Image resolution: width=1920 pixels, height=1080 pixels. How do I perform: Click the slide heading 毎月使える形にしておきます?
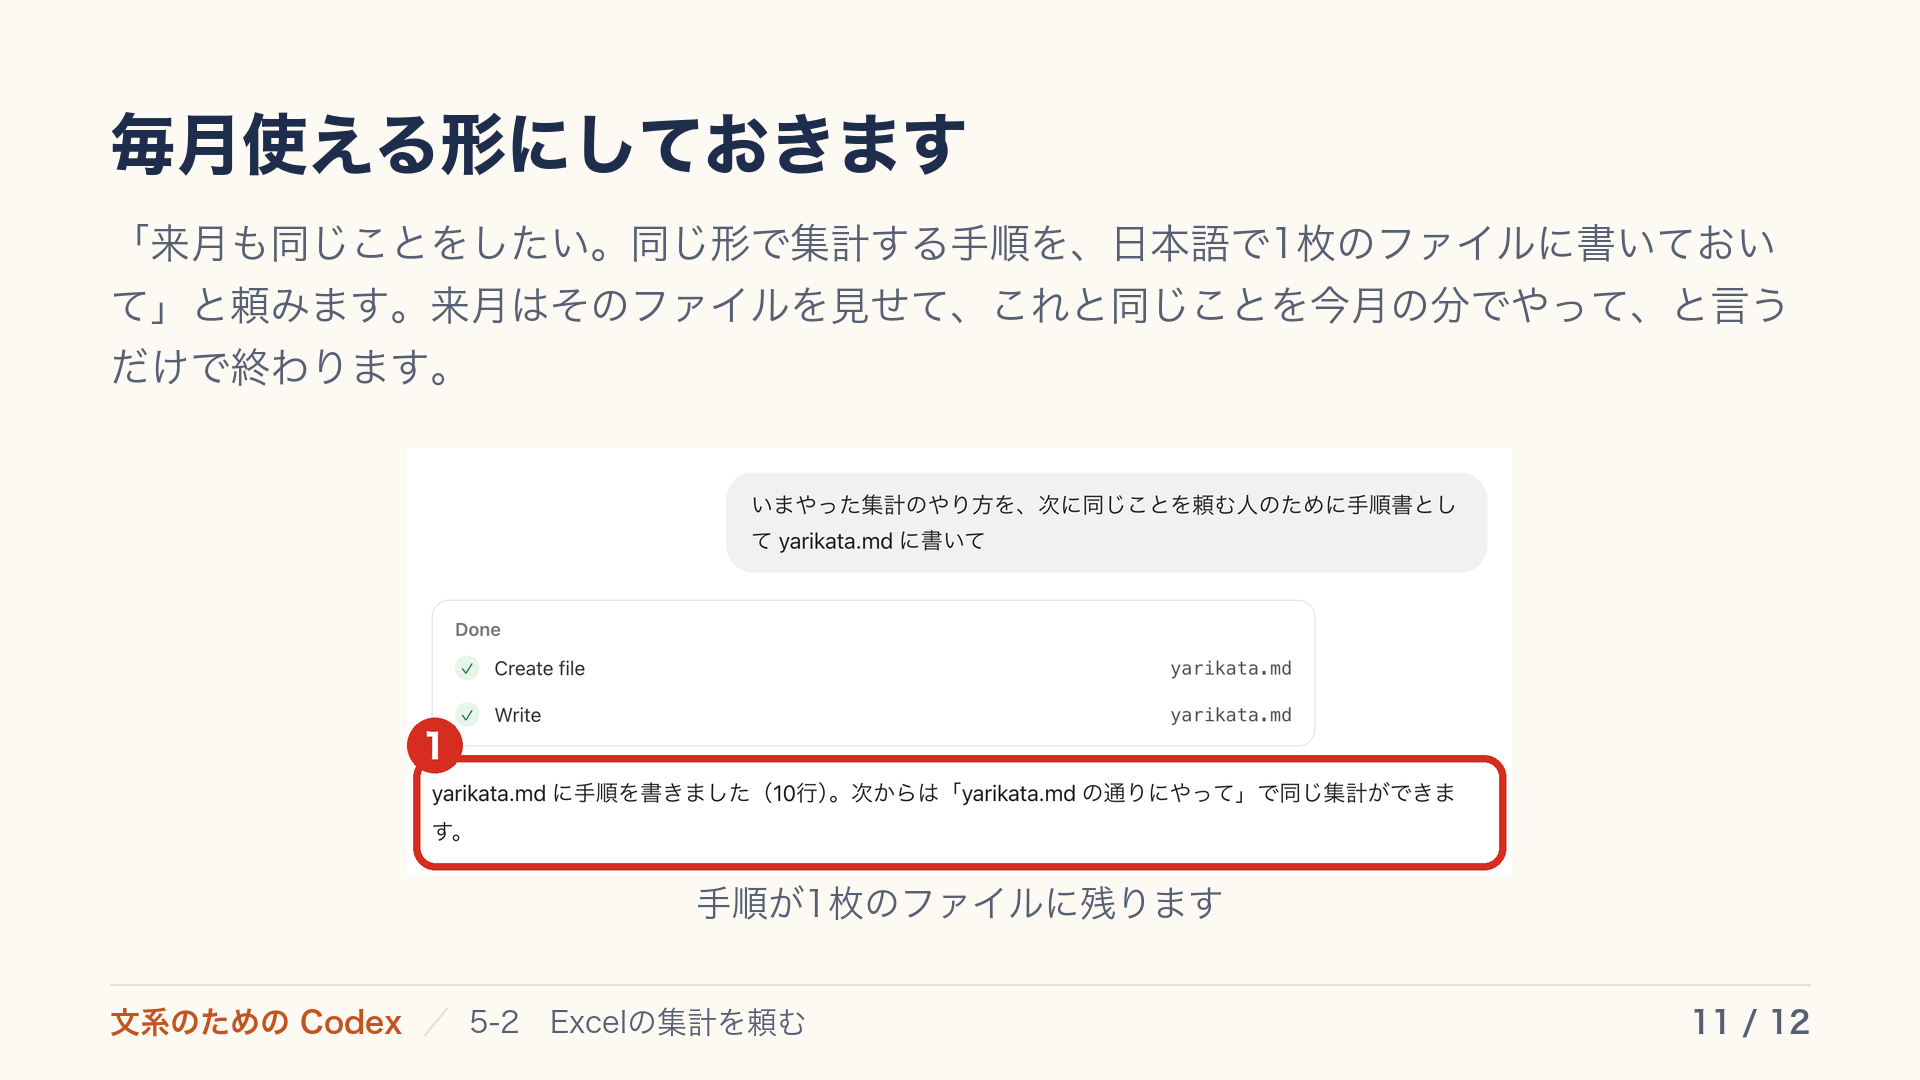pyautogui.click(x=539, y=145)
